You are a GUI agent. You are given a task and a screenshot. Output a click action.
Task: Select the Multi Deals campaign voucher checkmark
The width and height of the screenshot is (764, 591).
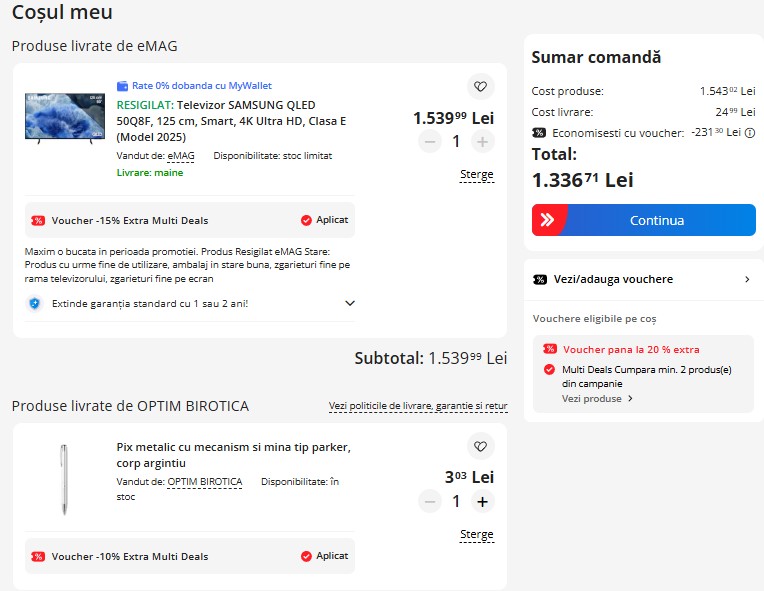point(549,370)
